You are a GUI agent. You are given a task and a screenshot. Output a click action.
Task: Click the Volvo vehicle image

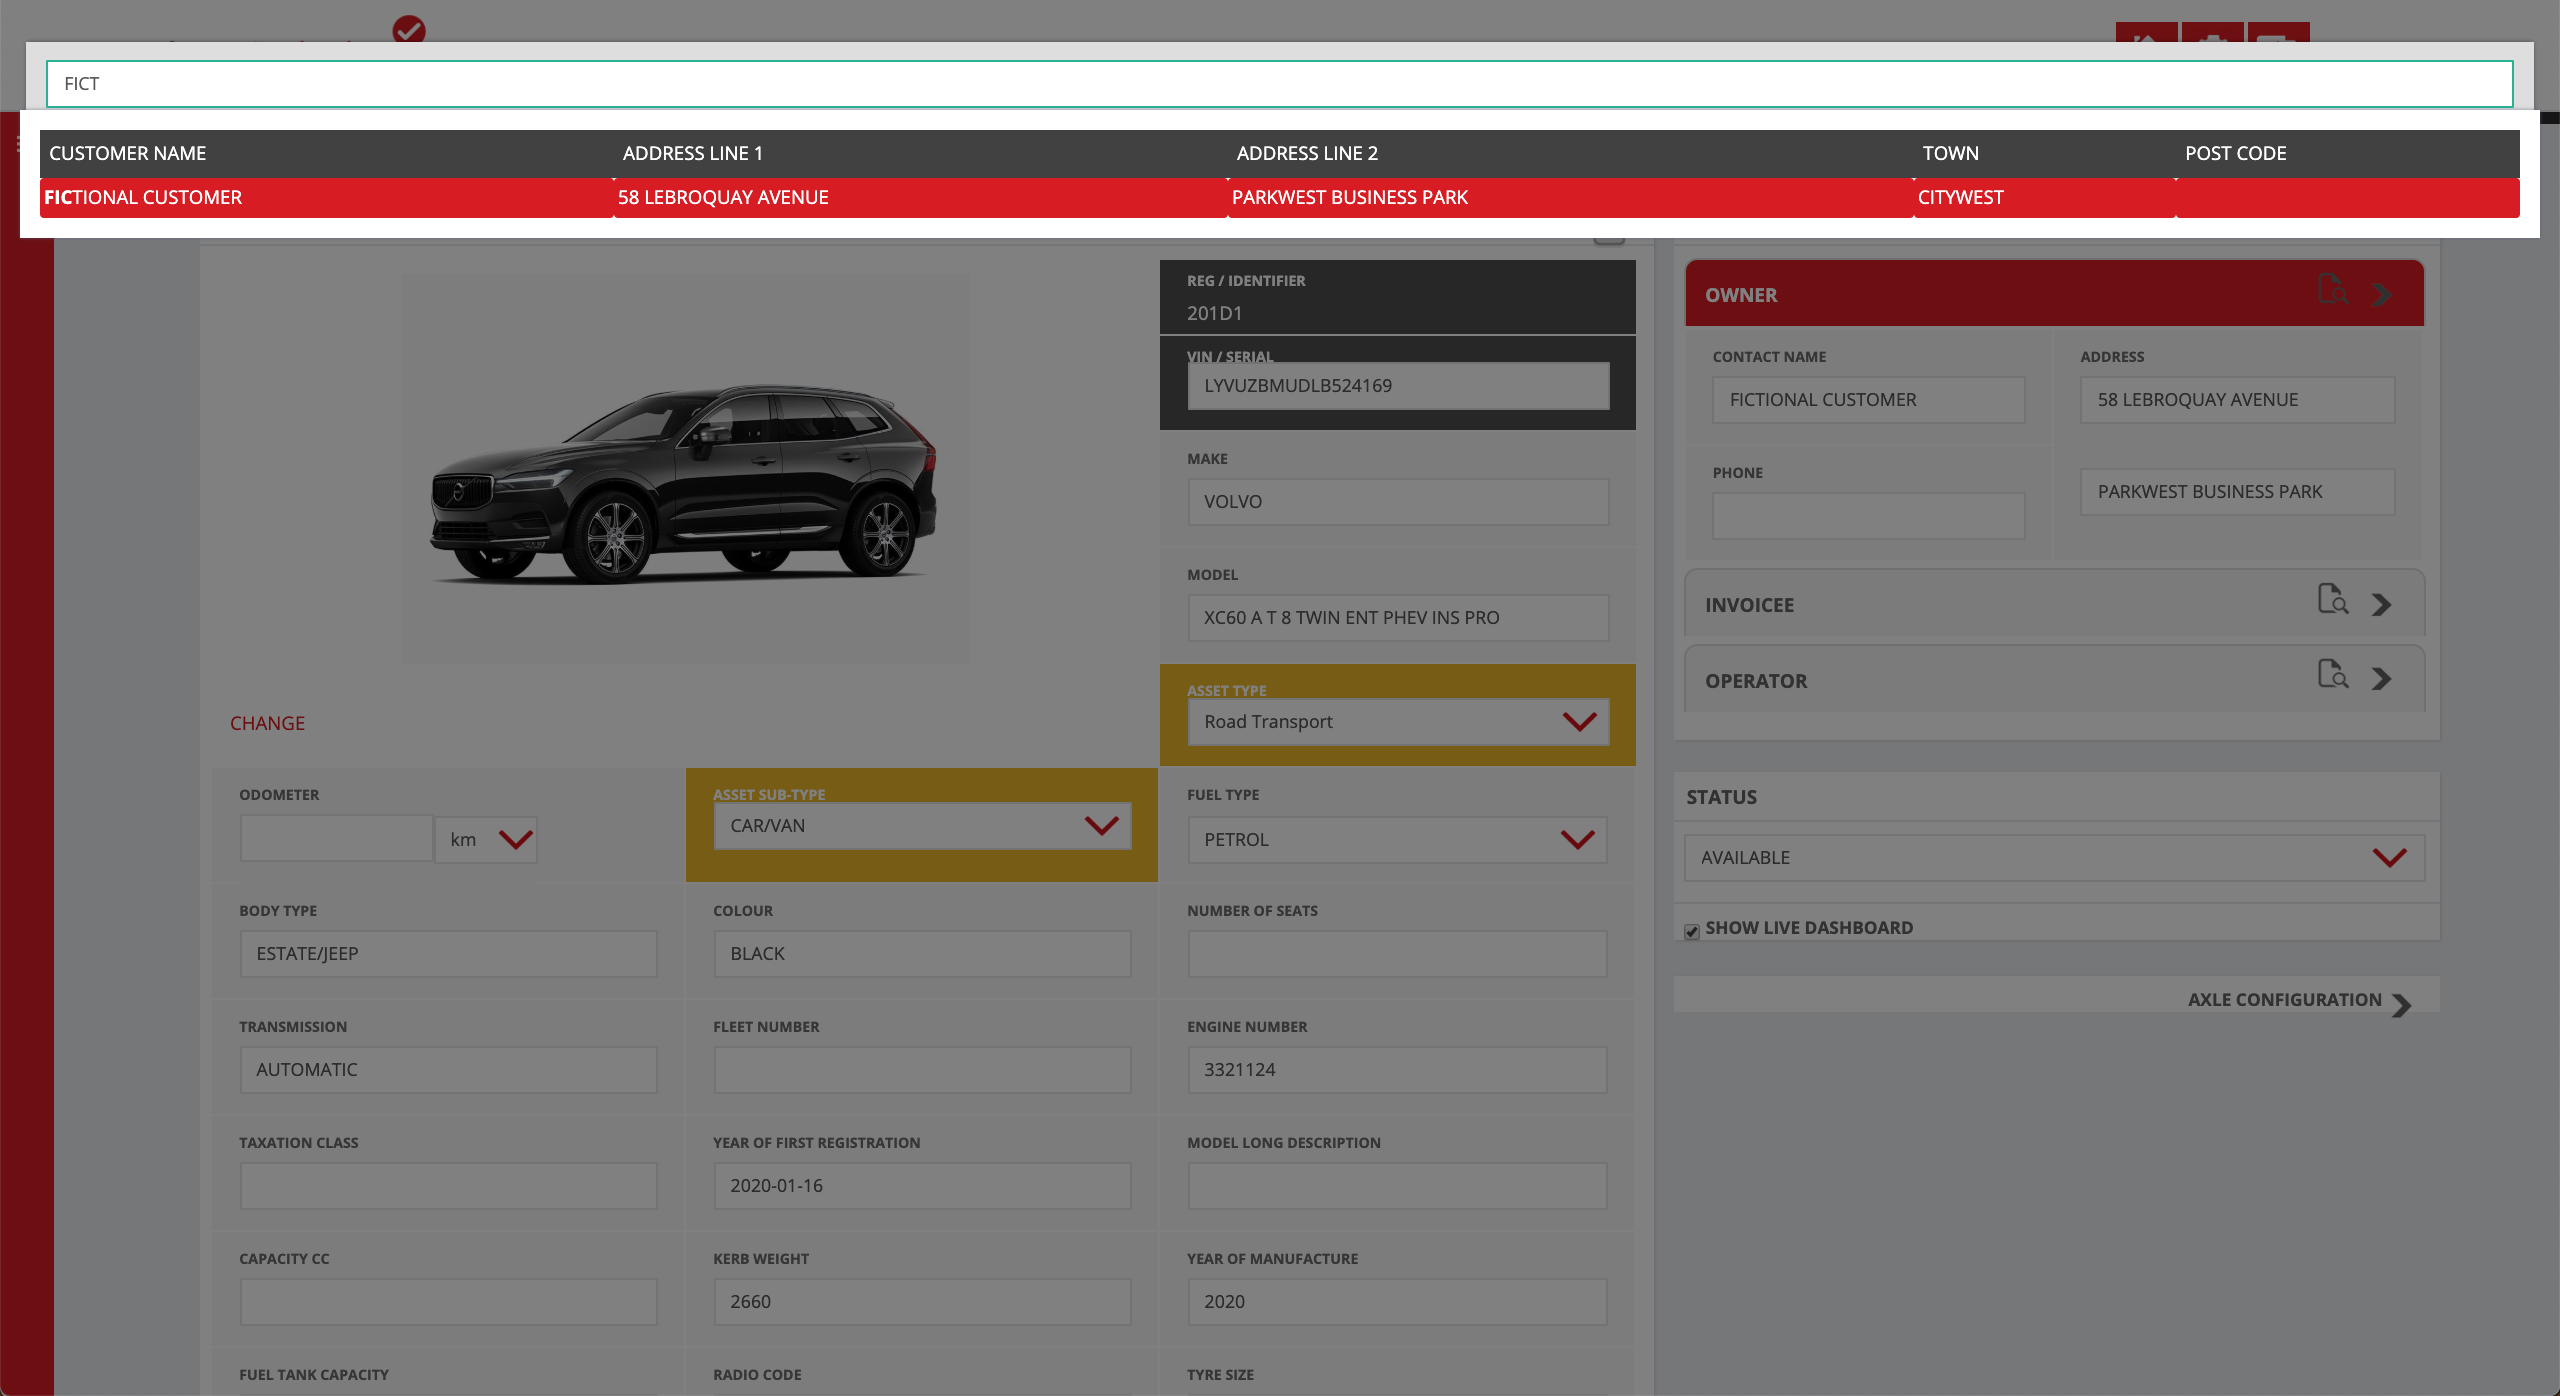point(685,470)
